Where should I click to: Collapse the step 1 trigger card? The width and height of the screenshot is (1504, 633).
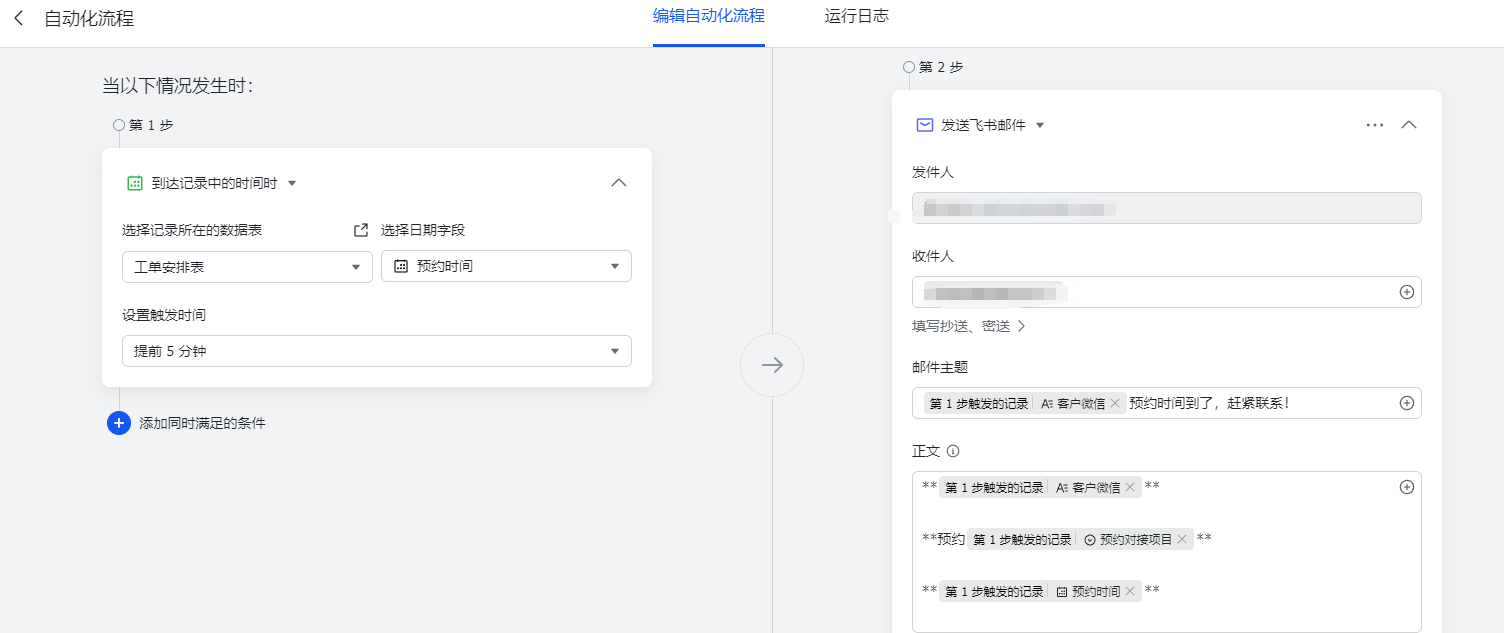pyautogui.click(x=619, y=183)
